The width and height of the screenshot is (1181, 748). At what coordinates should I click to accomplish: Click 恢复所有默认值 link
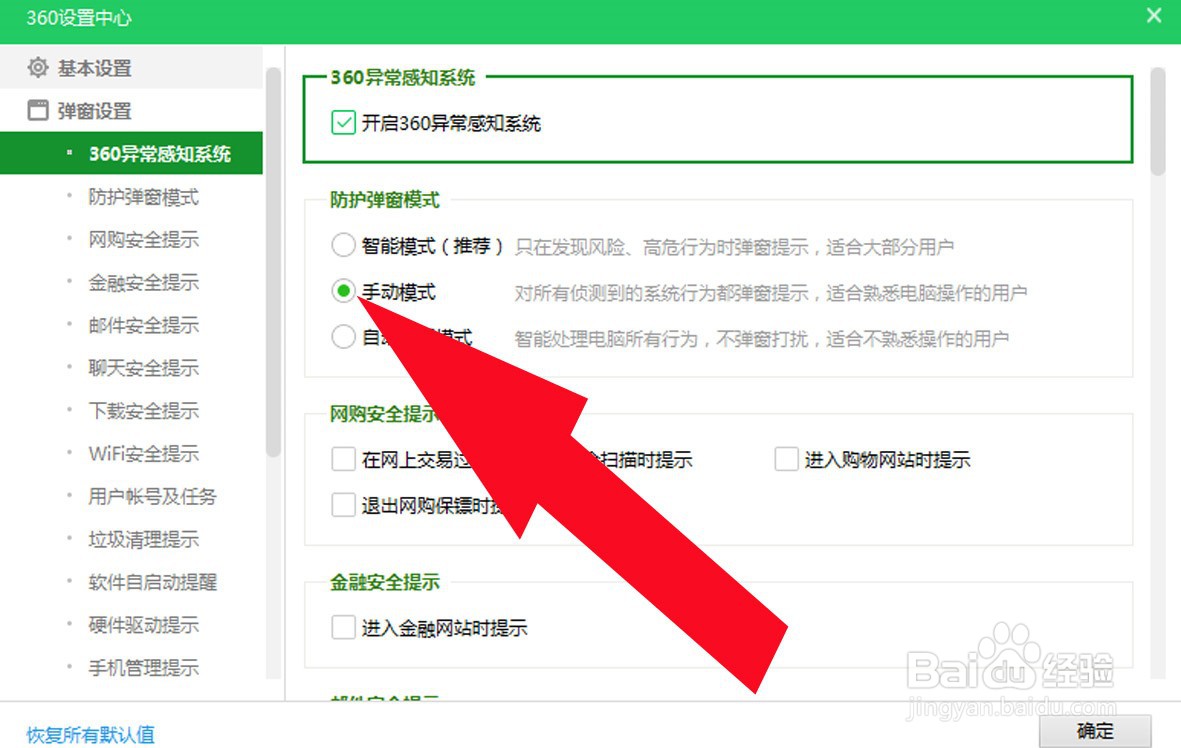[90, 734]
